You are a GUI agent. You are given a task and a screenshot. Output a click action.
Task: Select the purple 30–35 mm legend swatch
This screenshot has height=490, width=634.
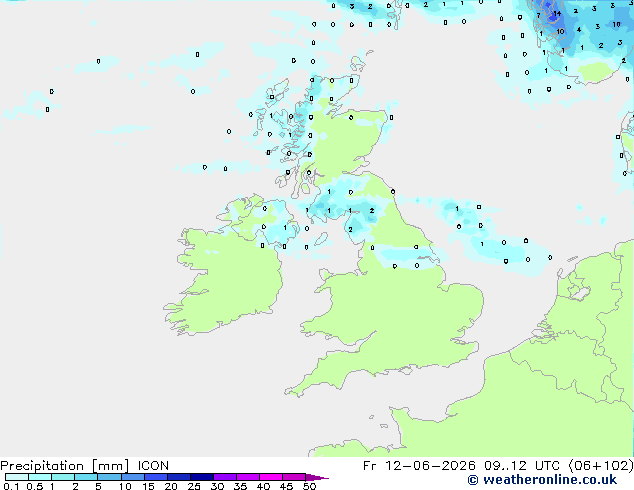tap(225, 477)
